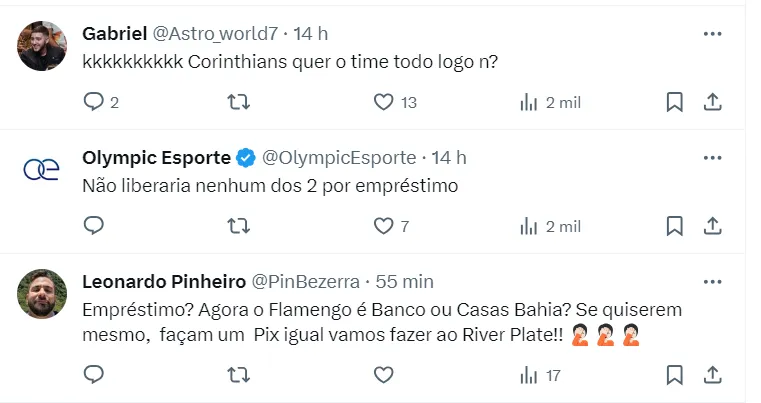The height and width of the screenshot is (403, 761).
Task: Click the @PinBezerra handle
Action: pos(306,282)
